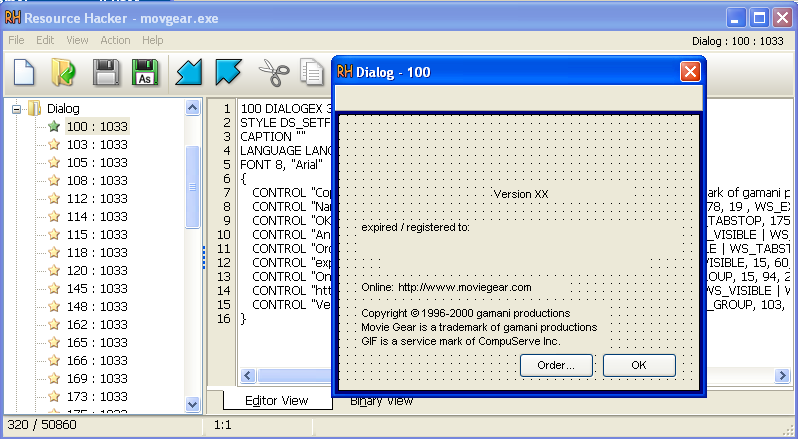Click the tree vertical scrollbar thumb

[x=192, y=187]
